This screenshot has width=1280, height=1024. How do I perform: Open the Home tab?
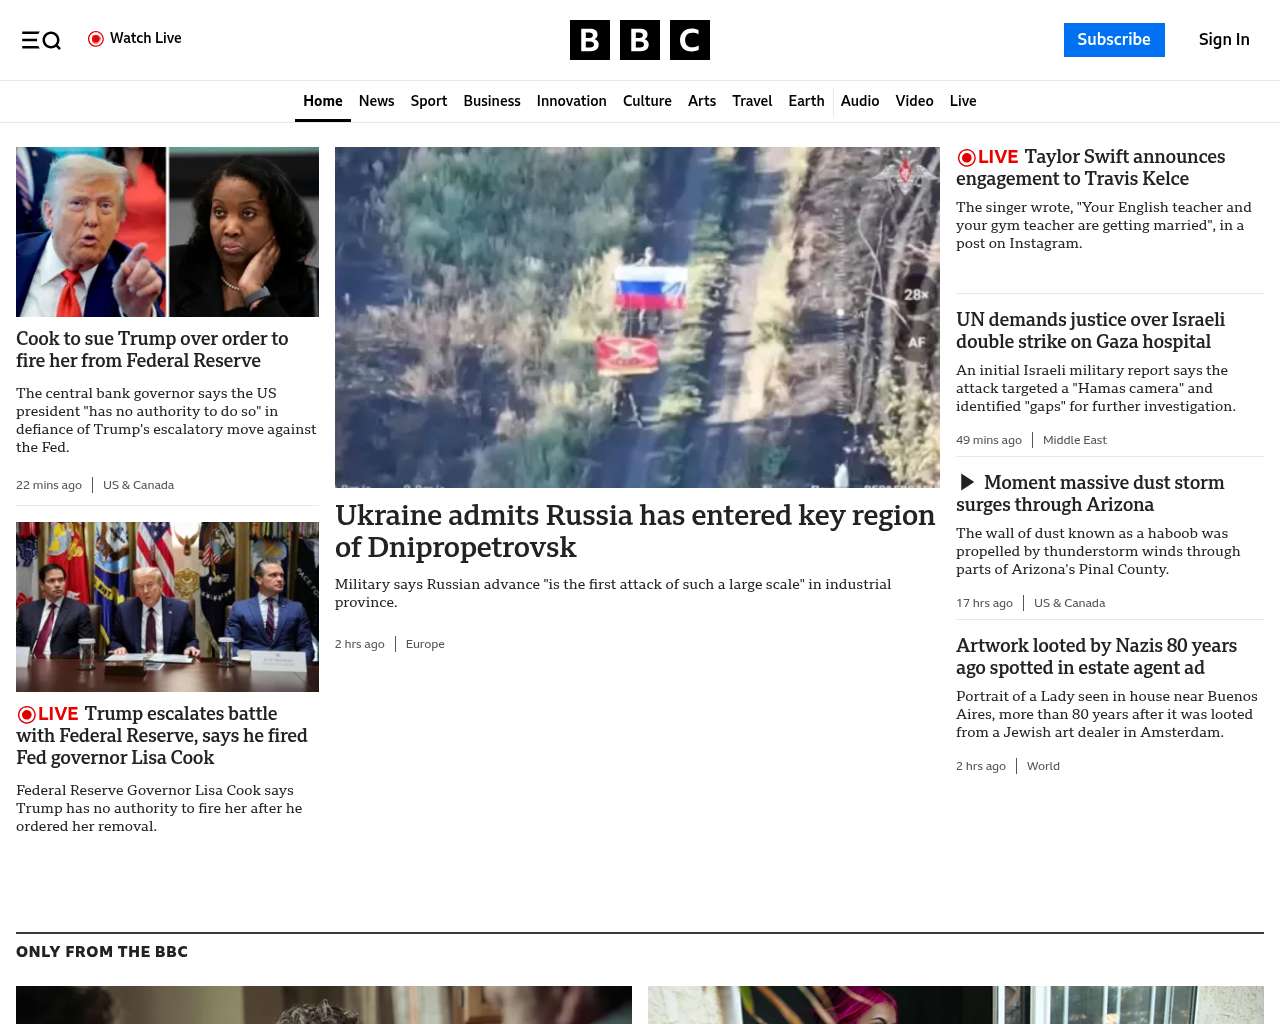tap(323, 101)
